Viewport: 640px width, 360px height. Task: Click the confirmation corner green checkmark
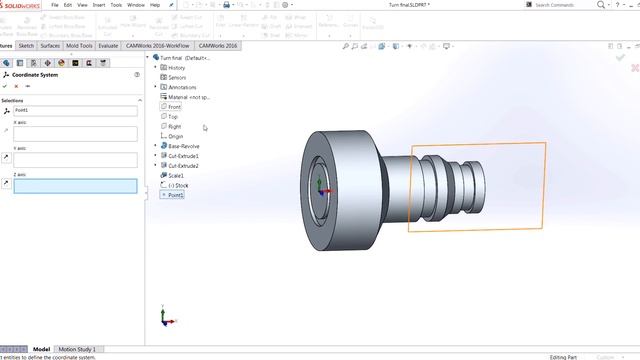[x=620, y=58]
